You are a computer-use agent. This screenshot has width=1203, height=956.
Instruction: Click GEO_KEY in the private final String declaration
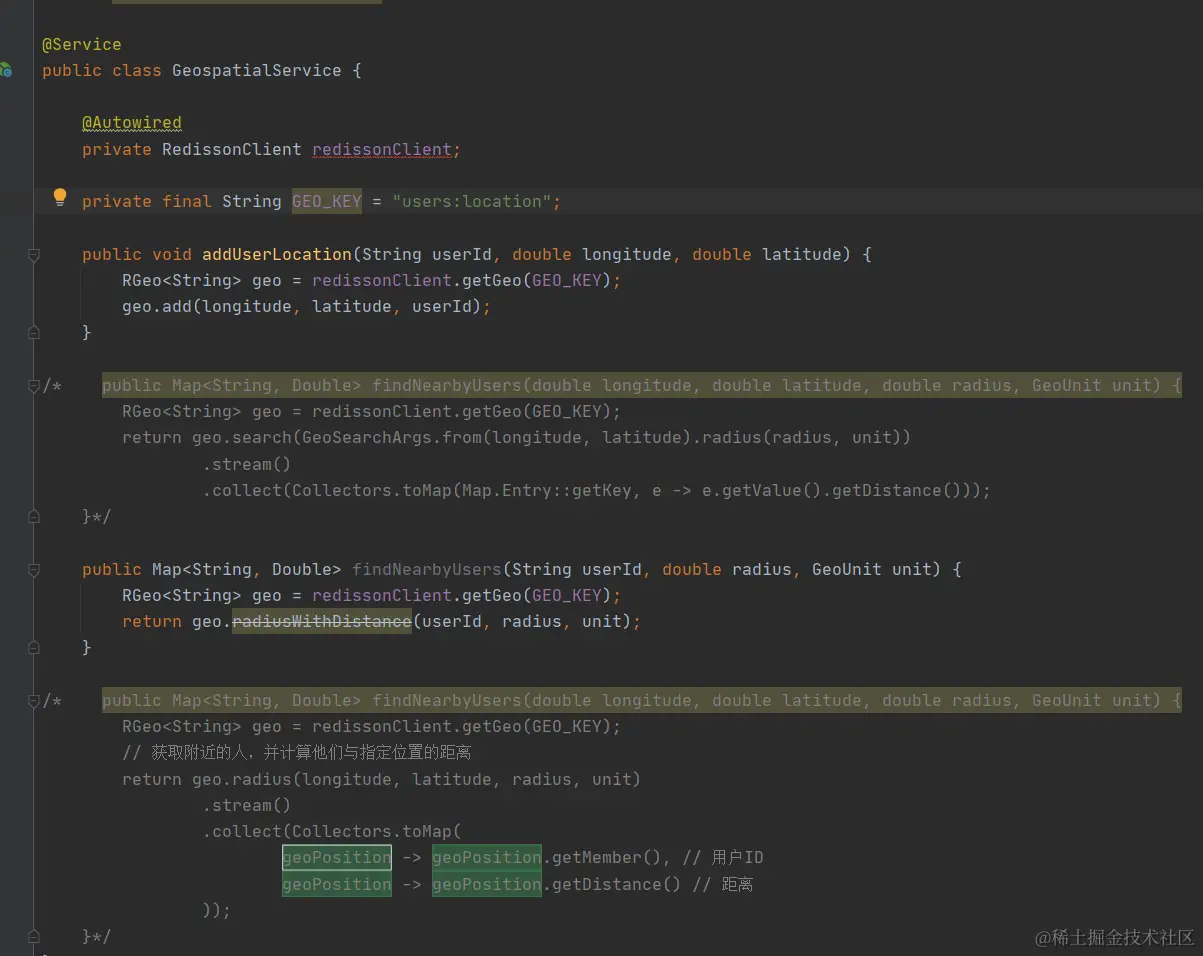[x=327, y=202]
